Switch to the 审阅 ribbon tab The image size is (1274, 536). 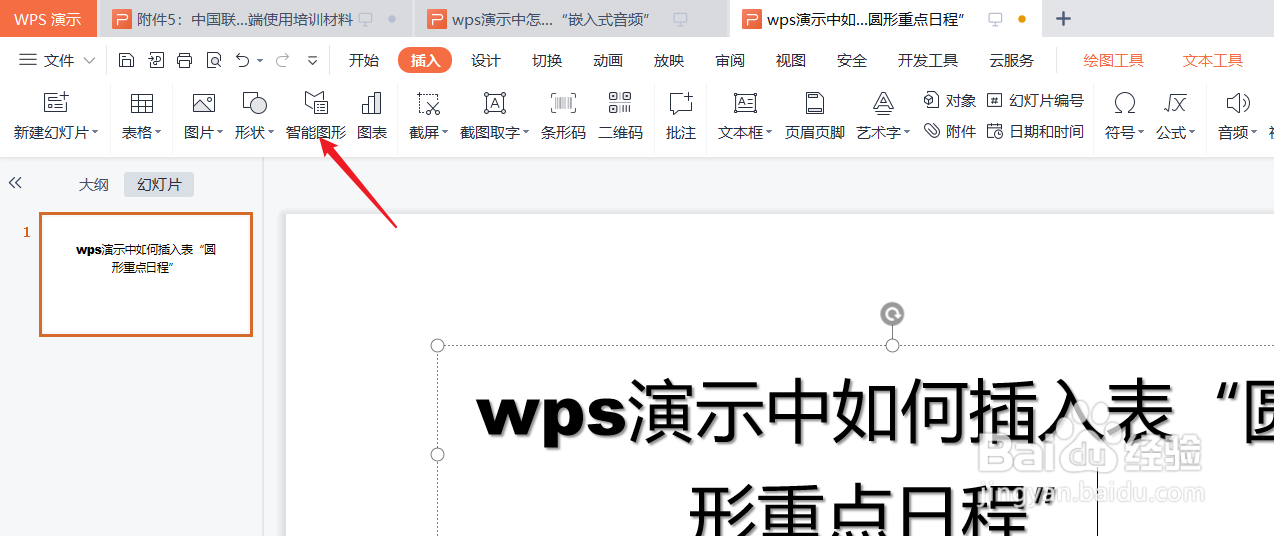coord(730,60)
